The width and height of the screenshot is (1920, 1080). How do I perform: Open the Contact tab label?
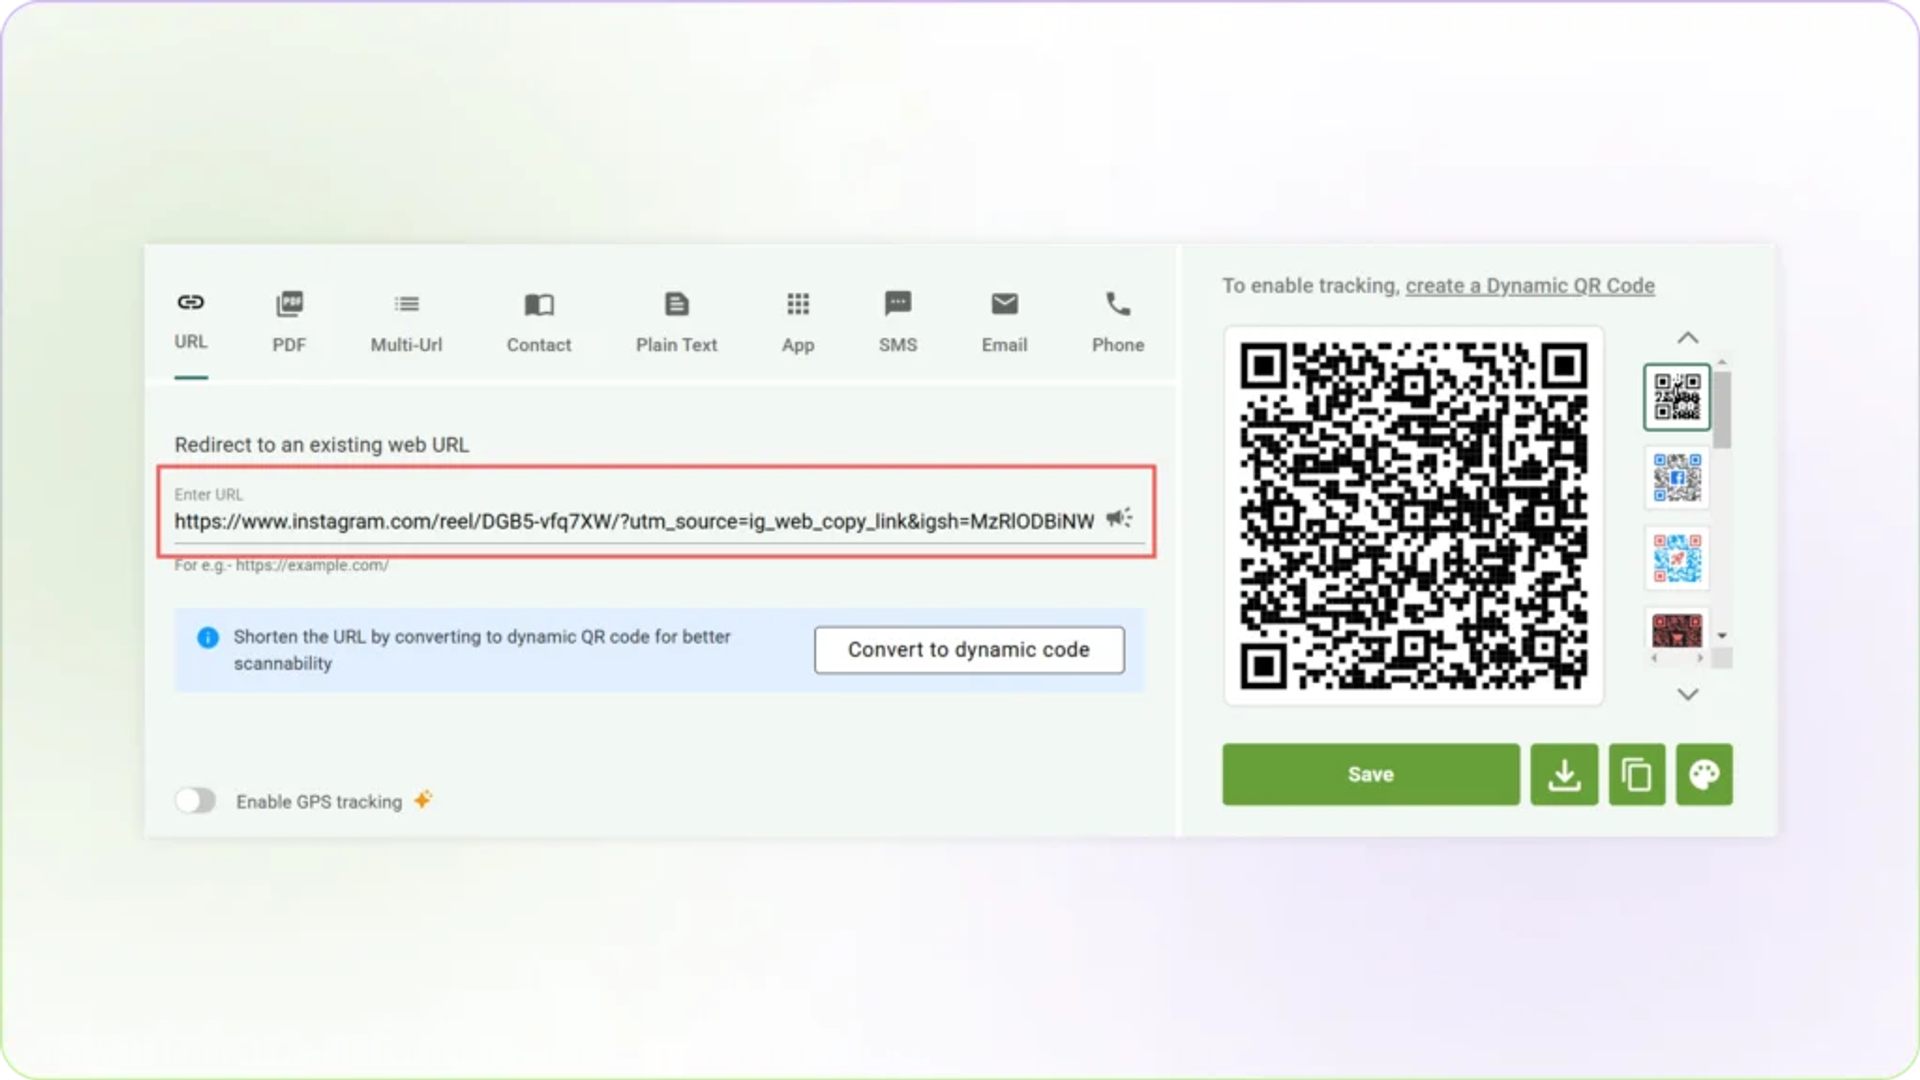[539, 345]
